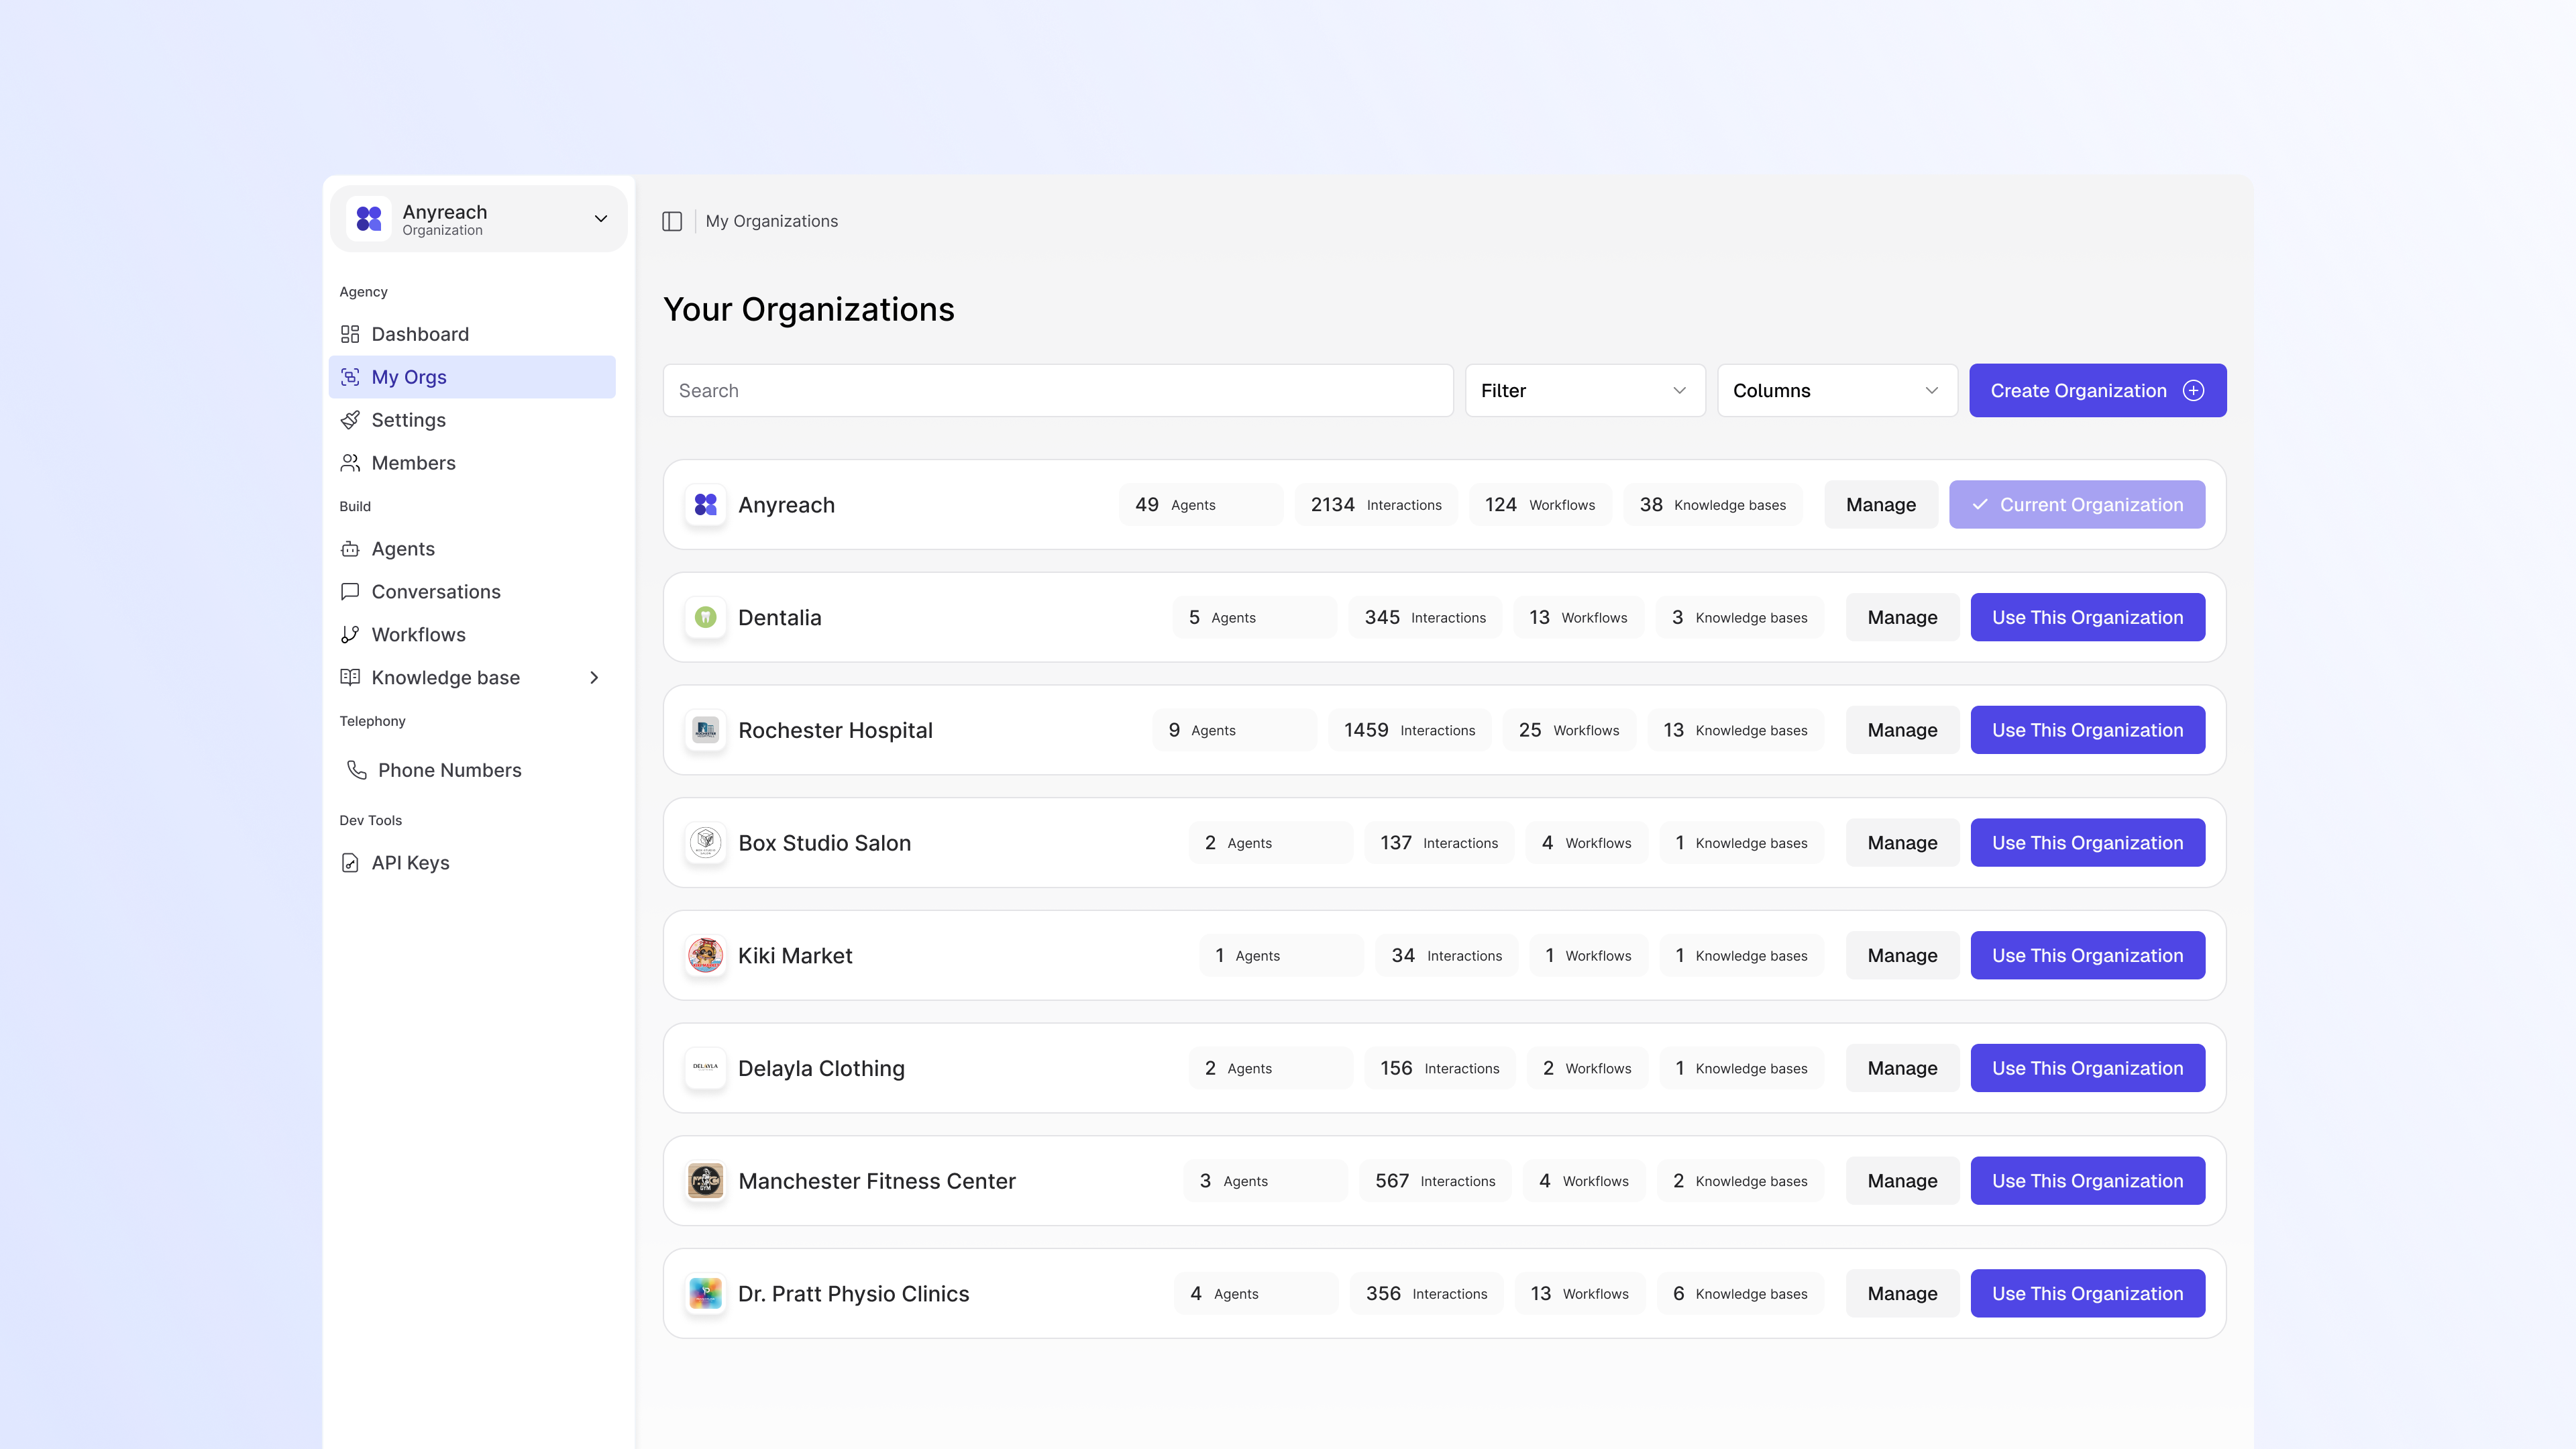Click the Phone Numbers icon under Telephony
This screenshot has width=2576, height=1449.
(x=357, y=770)
